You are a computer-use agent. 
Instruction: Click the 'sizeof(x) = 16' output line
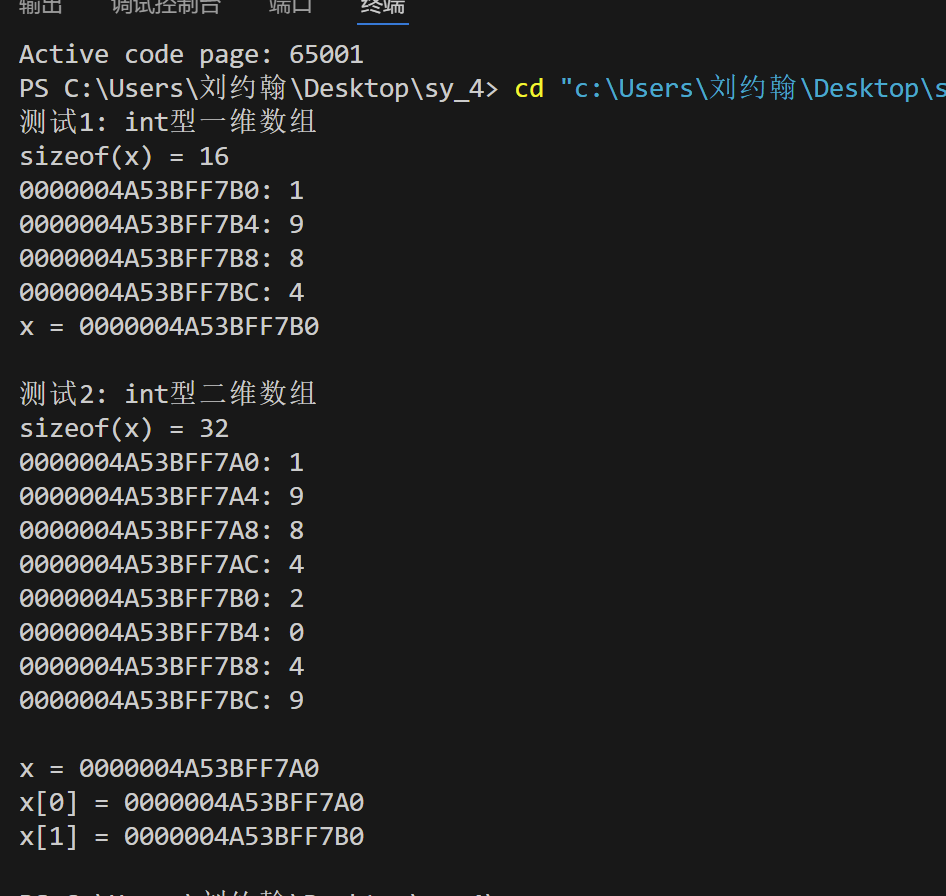click(124, 157)
